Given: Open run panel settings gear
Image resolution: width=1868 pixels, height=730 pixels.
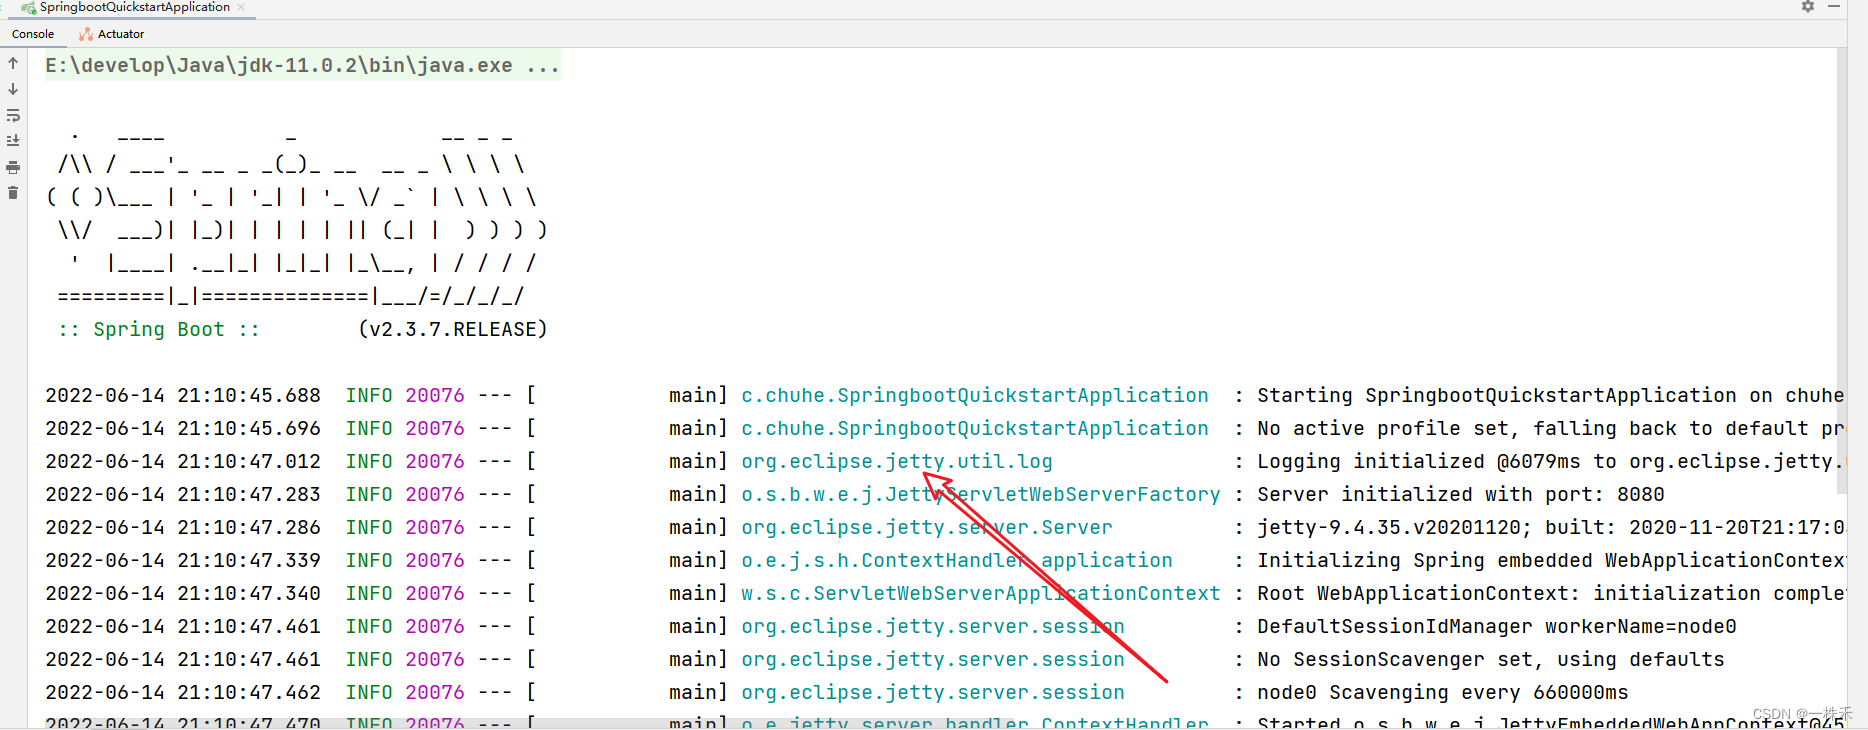Looking at the screenshot, I should [x=1808, y=6].
